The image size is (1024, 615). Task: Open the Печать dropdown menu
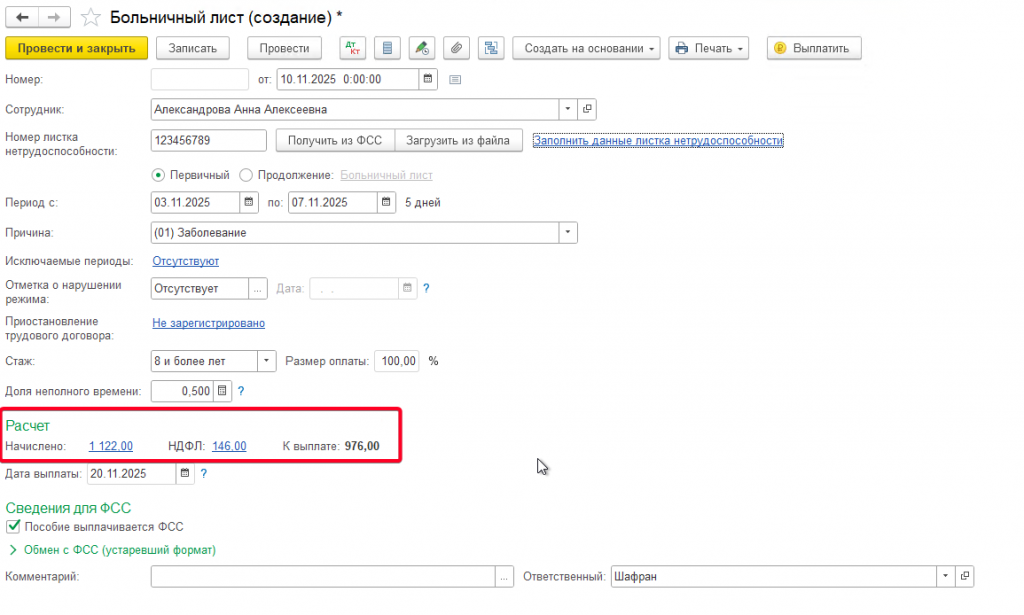pyautogui.click(x=709, y=48)
